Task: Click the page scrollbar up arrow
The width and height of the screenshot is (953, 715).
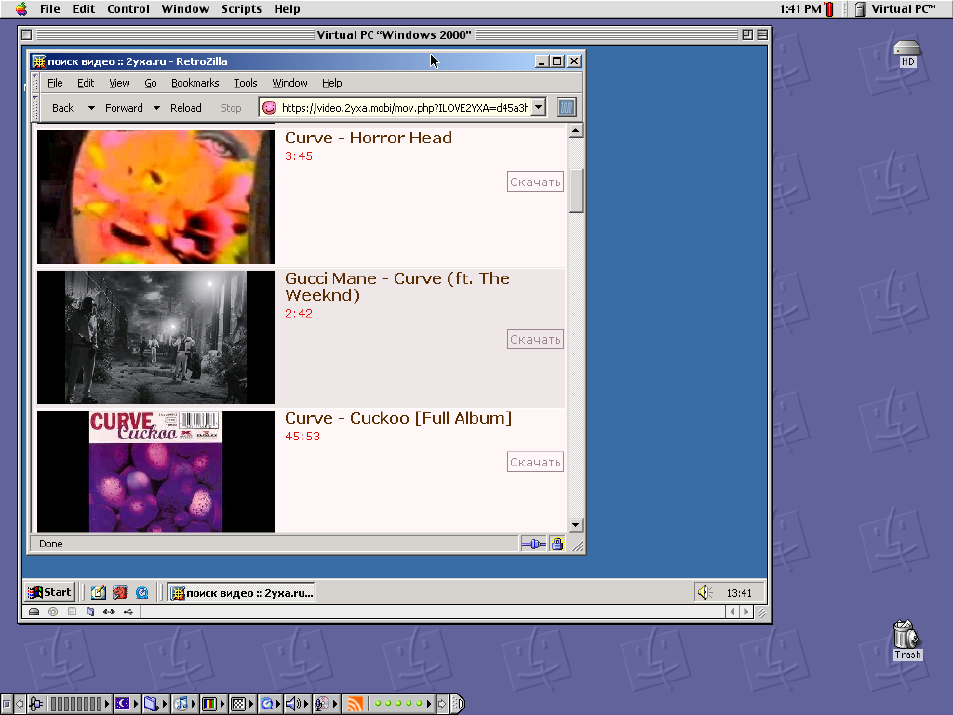Action: pyautogui.click(x=576, y=131)
